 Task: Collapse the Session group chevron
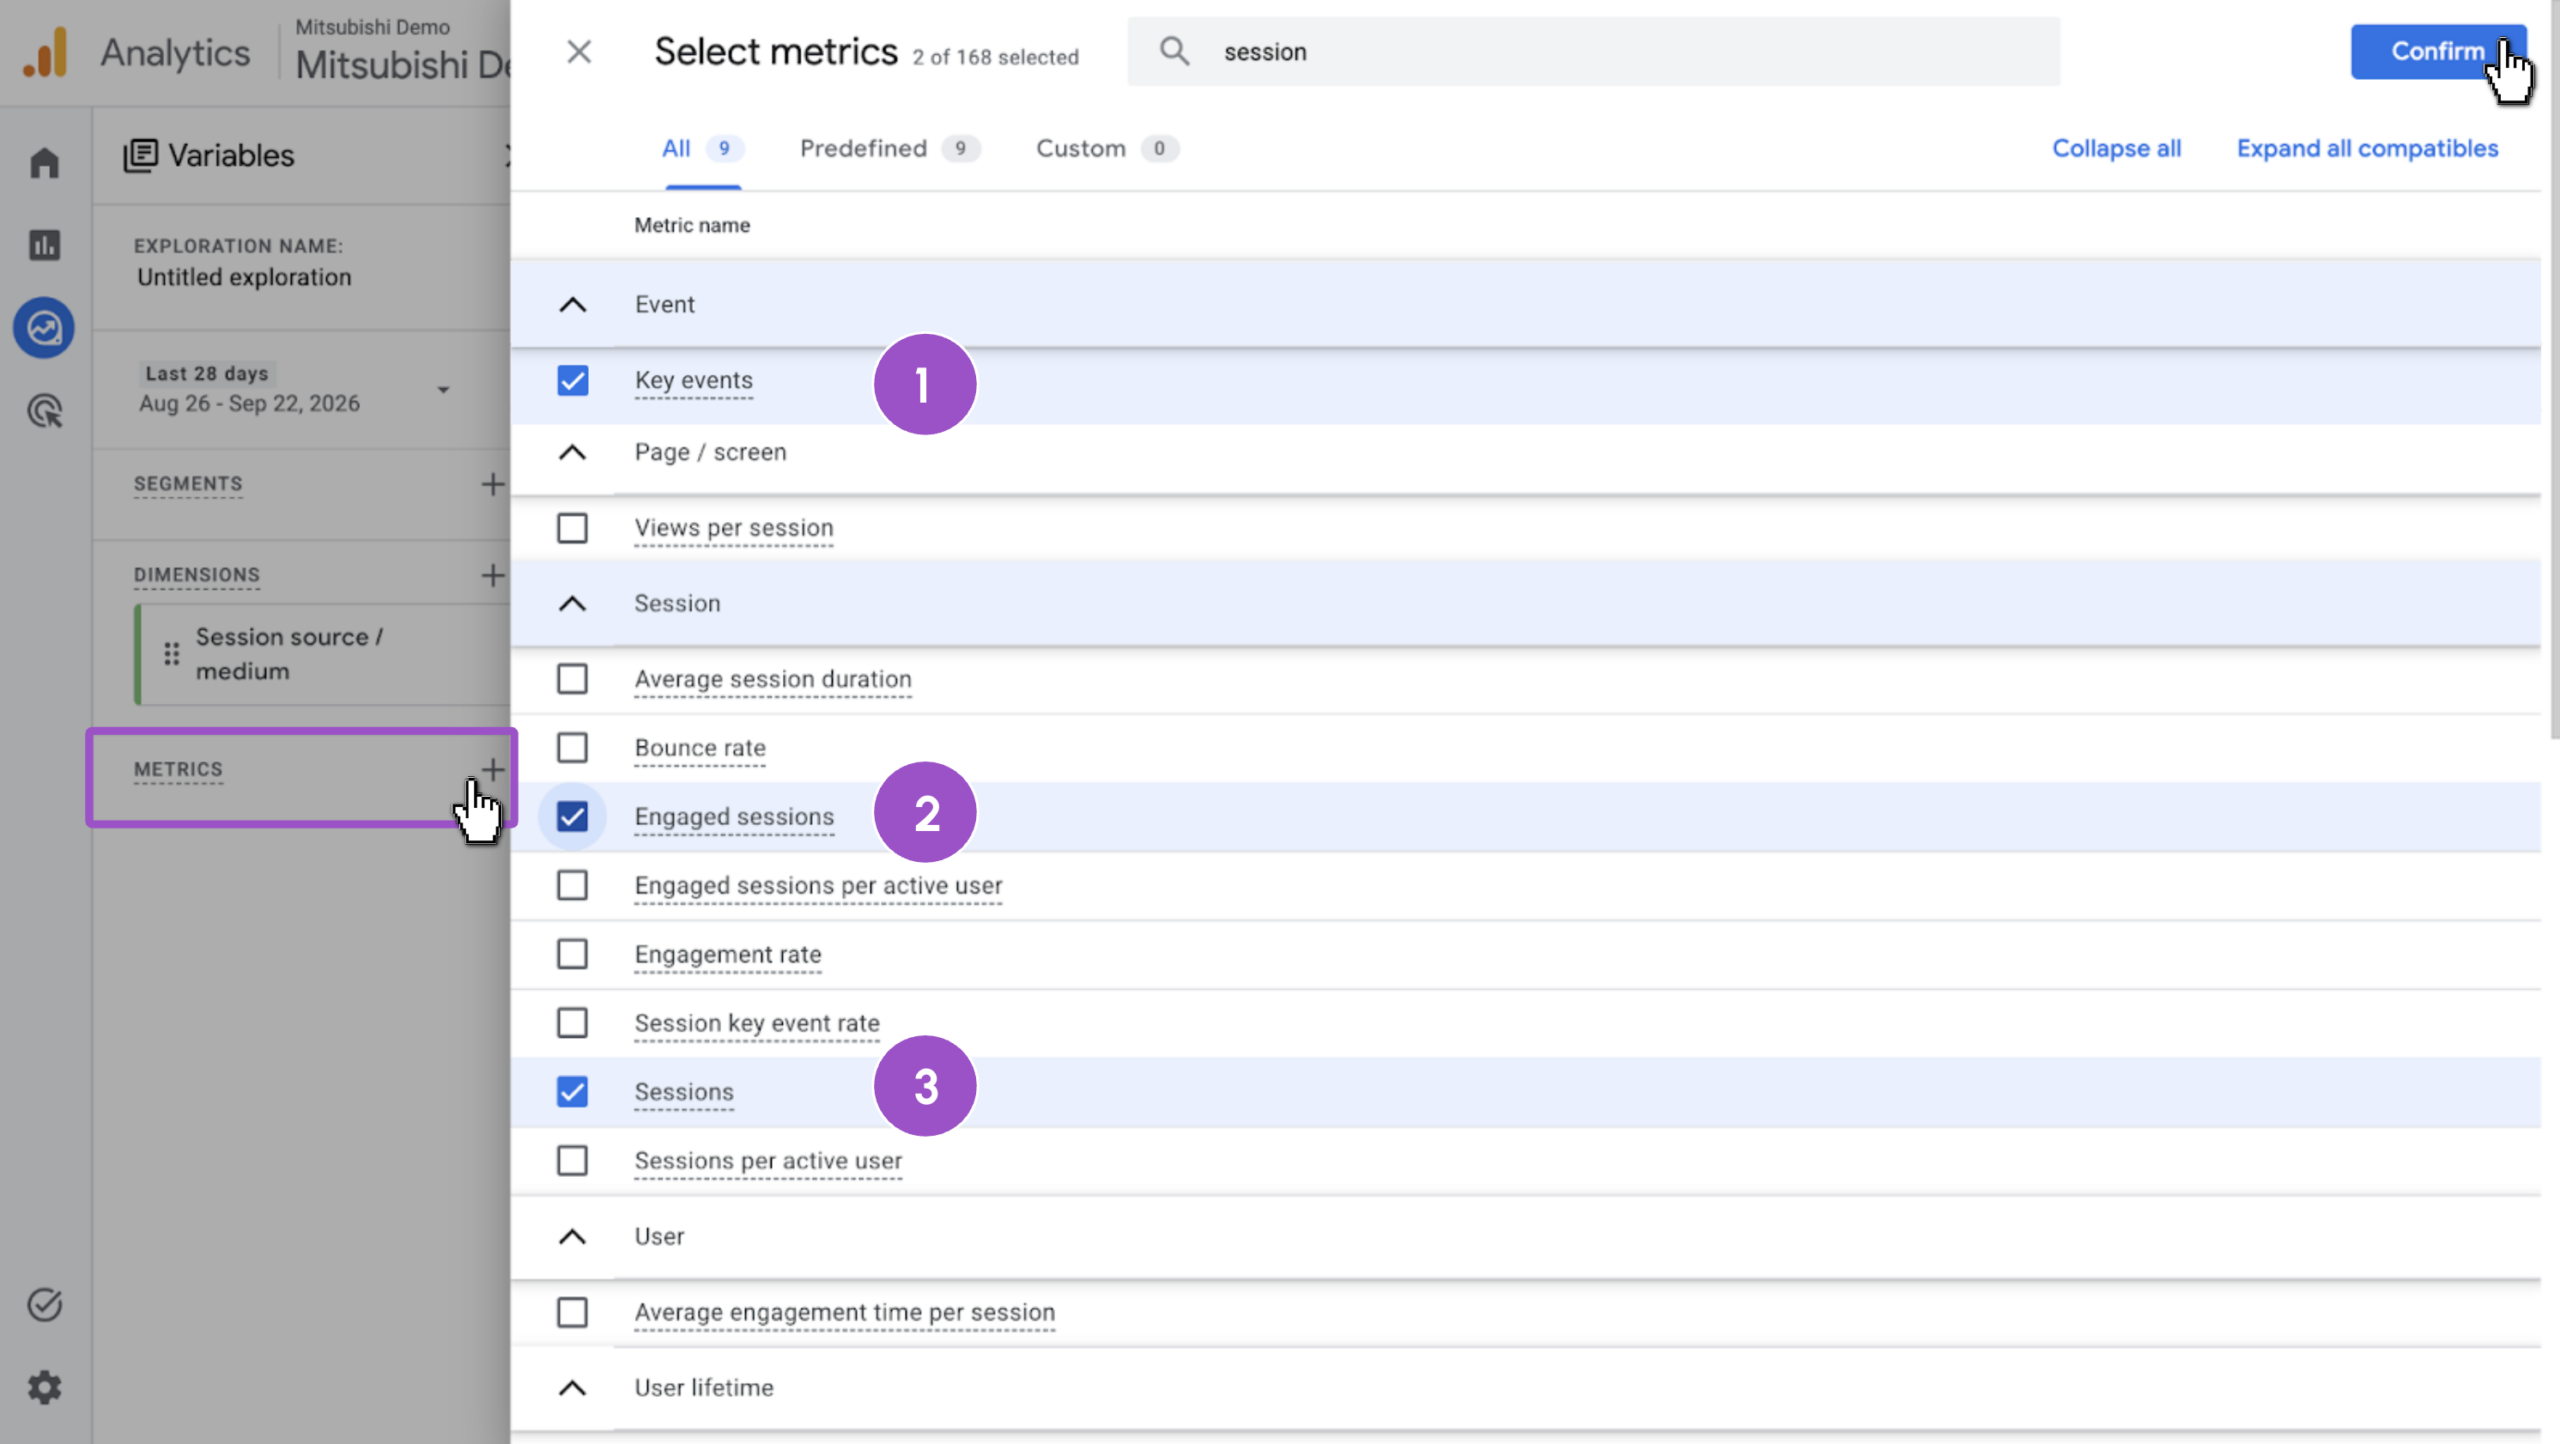pos(572,604)
